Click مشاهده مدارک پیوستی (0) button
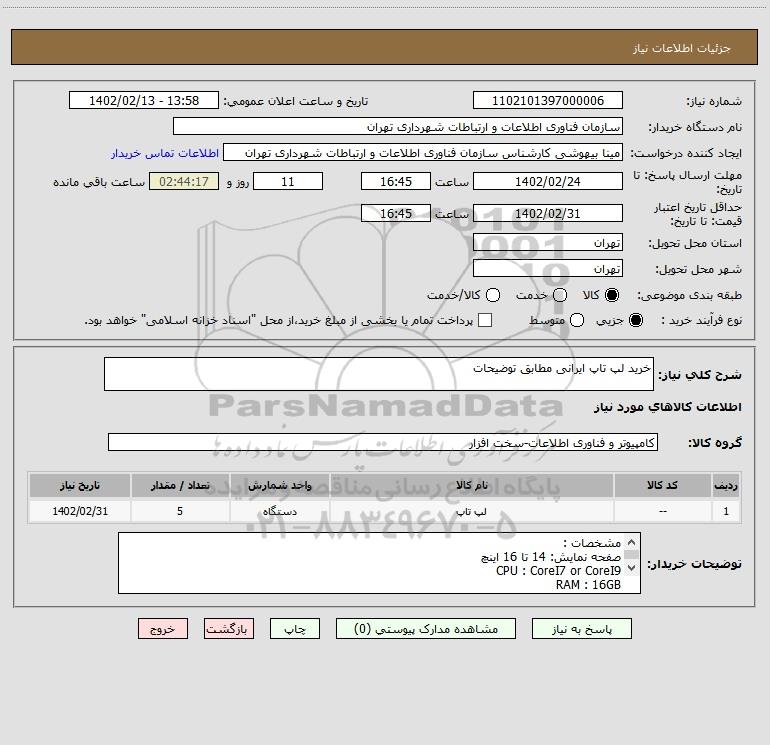Viewport: 770px width, 745px height. point(426,629)
